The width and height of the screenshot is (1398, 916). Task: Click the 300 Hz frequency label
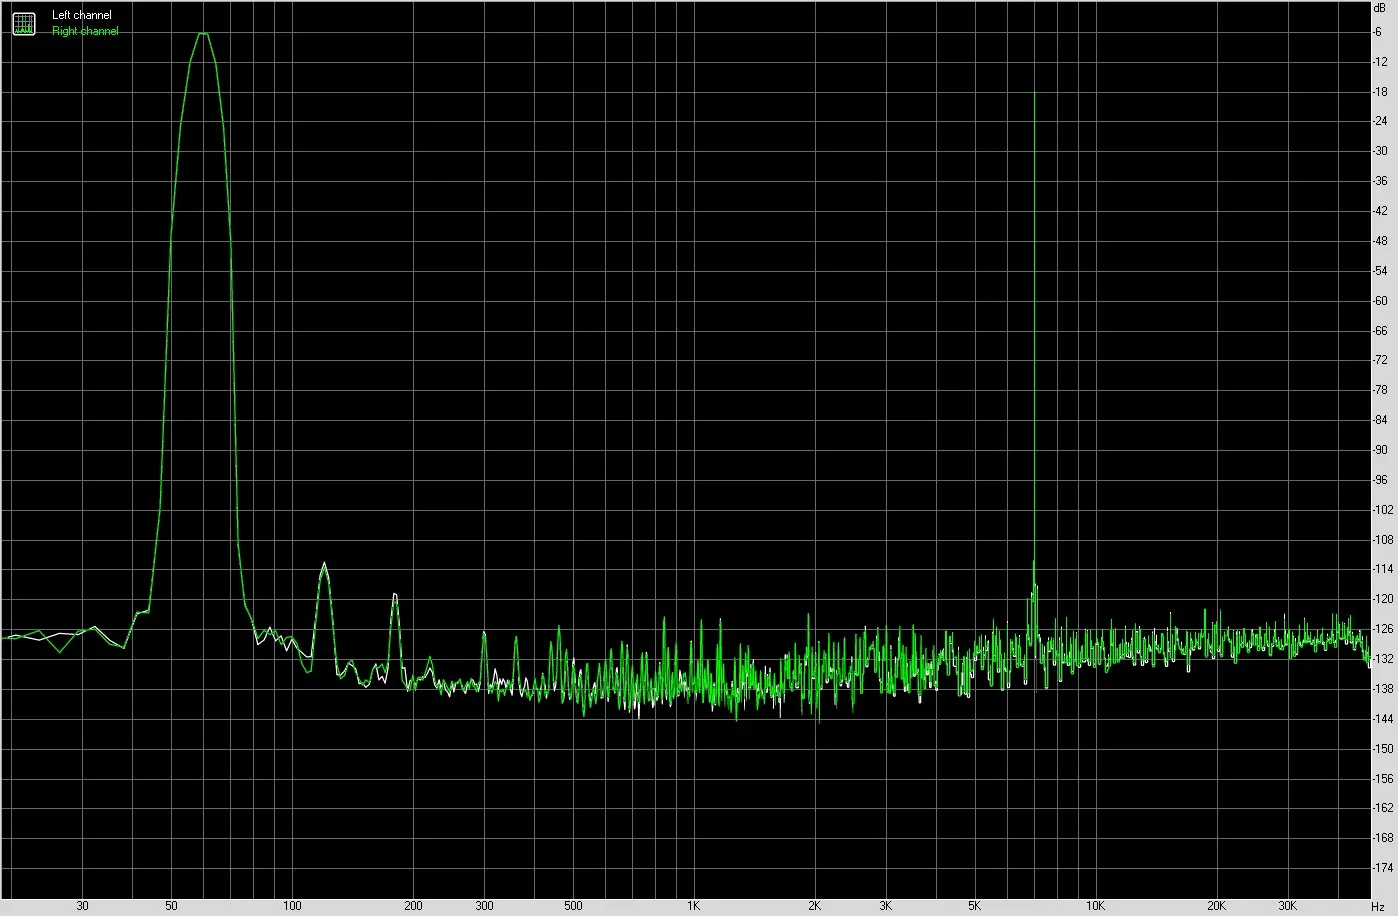point(484,906)
